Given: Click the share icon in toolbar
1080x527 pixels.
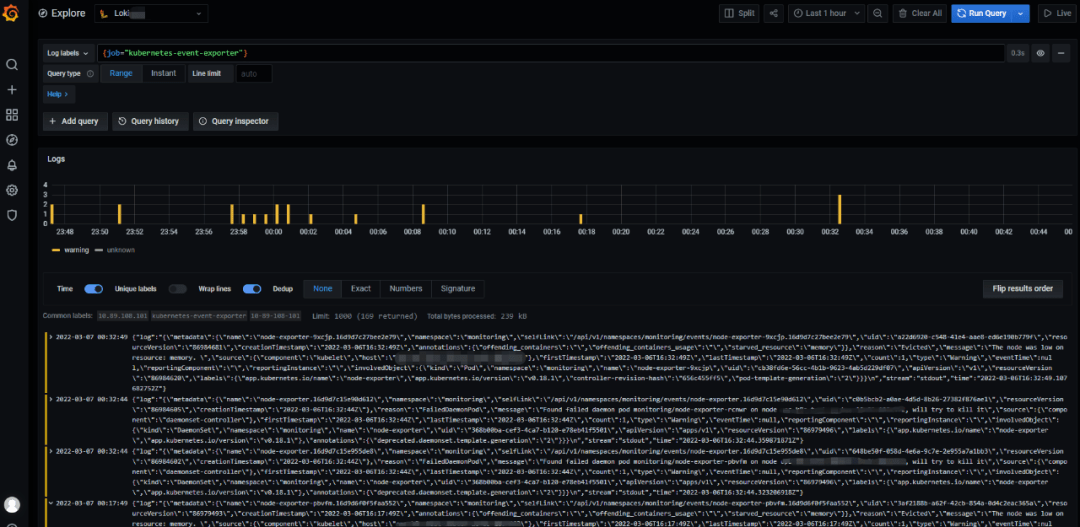Looking at the screenshot, I should [774, 14].
